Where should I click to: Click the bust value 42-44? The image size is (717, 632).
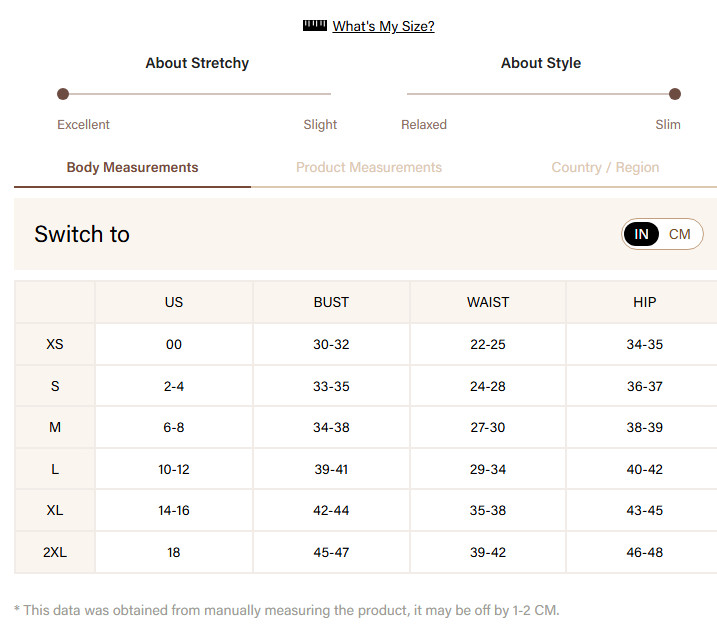coord(331,511)
